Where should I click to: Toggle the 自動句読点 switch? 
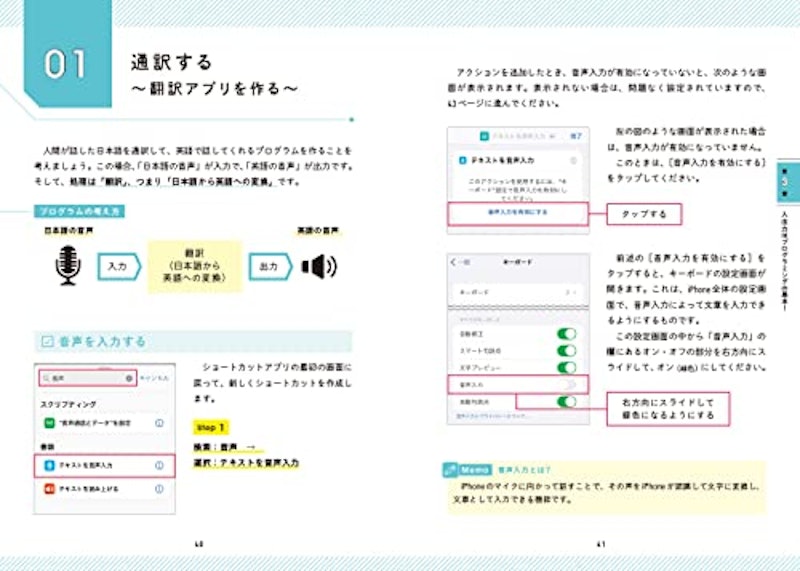(566, 402)
